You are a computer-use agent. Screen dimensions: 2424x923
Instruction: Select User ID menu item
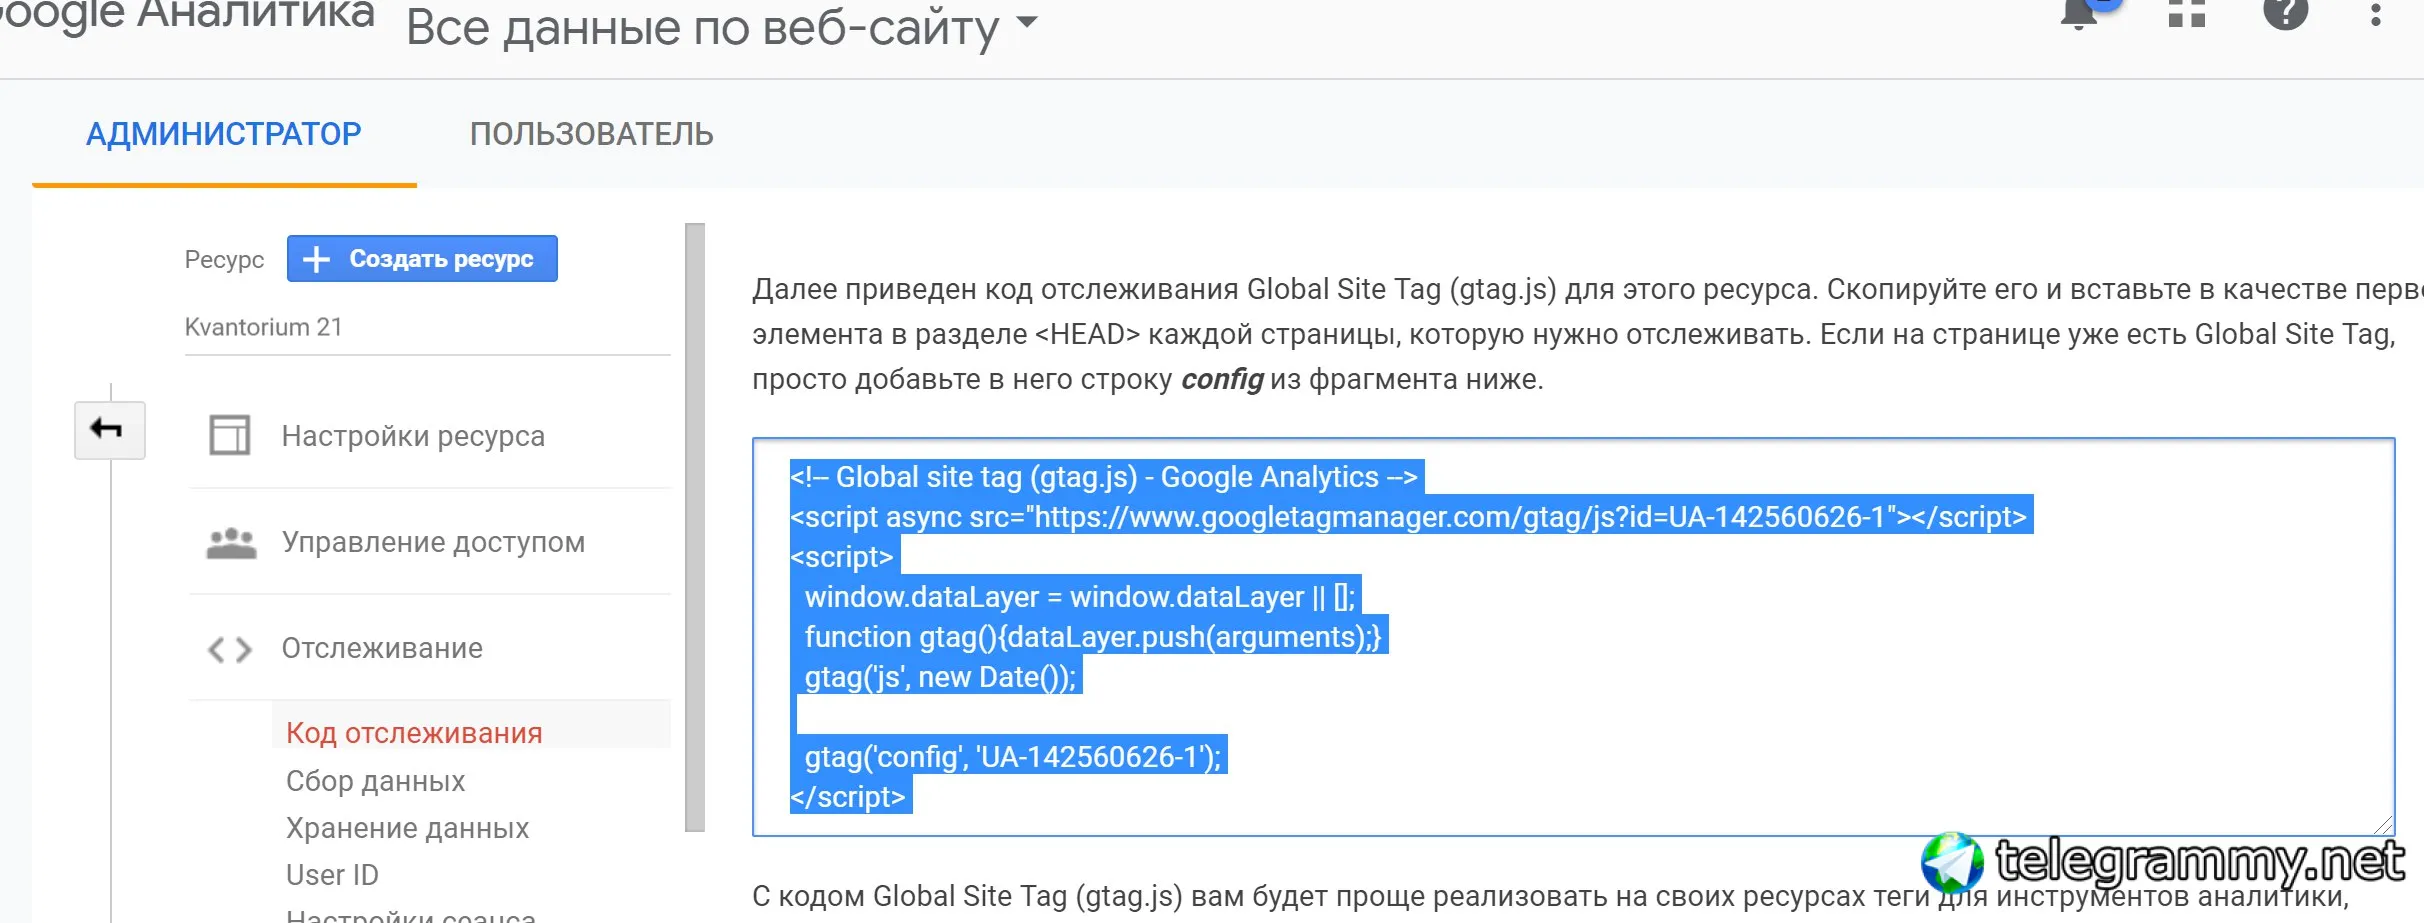coord(332,875)
